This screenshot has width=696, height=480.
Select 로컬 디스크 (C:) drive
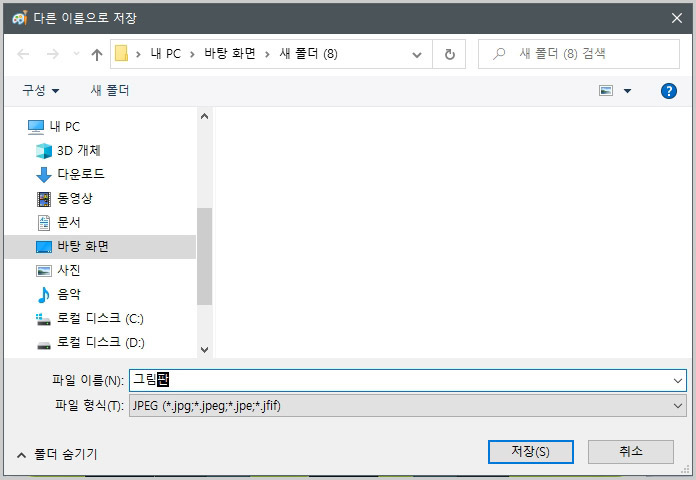99,318
